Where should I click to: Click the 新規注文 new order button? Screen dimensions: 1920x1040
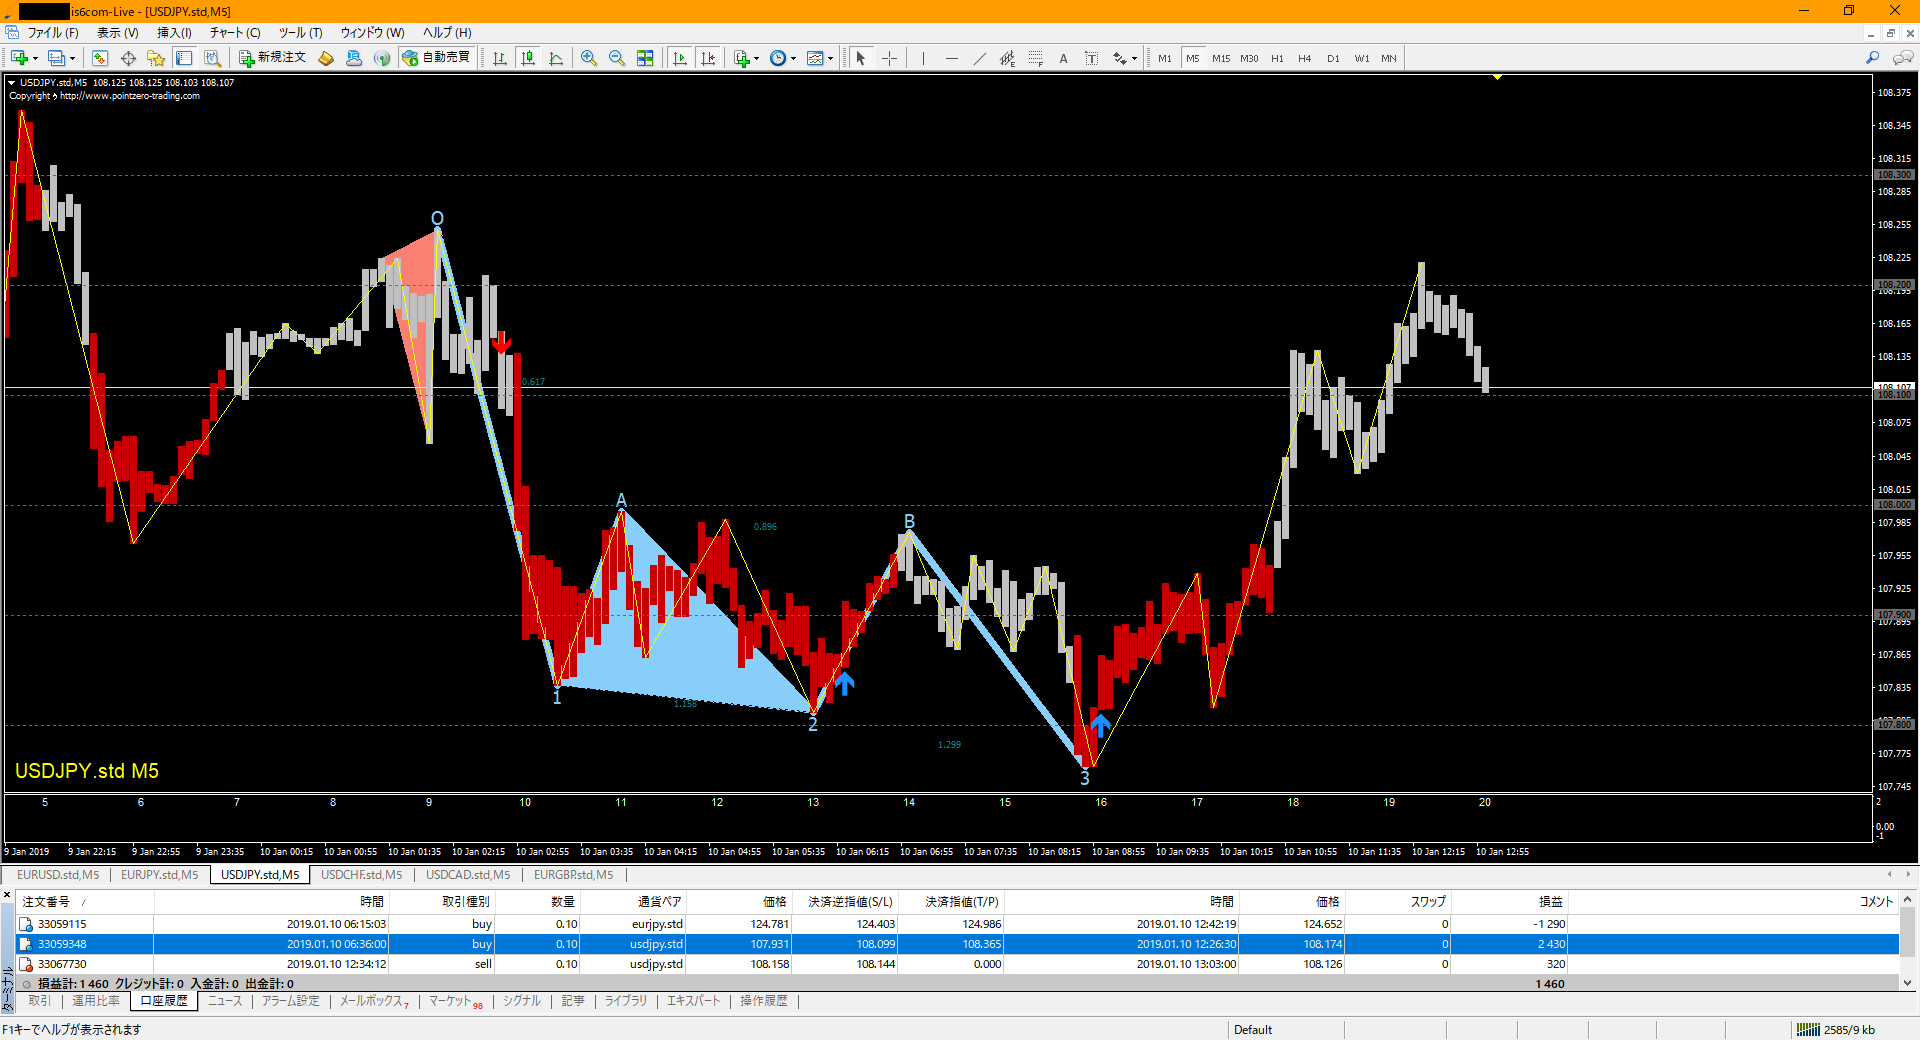click(272, 58)
